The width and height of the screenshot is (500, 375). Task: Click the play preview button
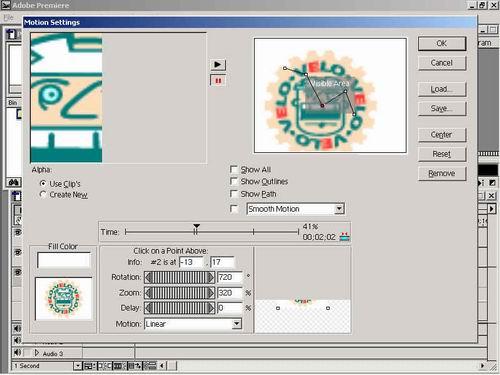pos(218,64)
